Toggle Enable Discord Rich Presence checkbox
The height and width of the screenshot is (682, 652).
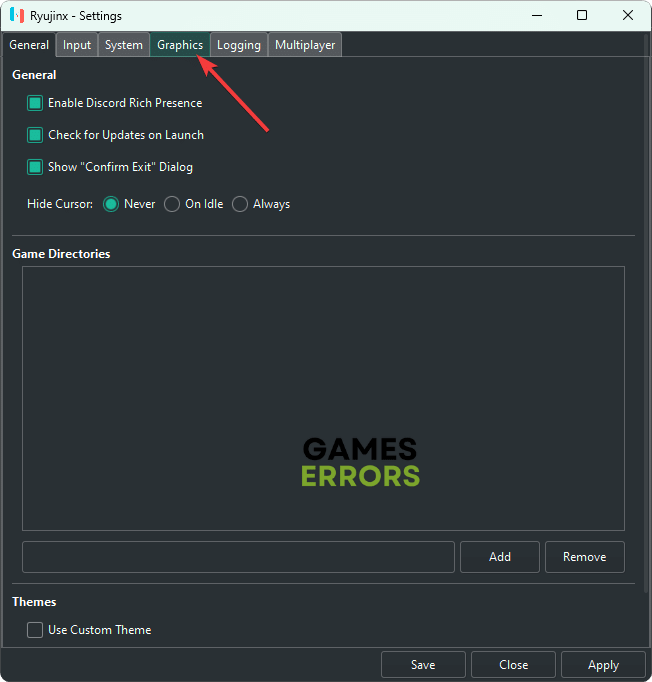click(35, 103)
